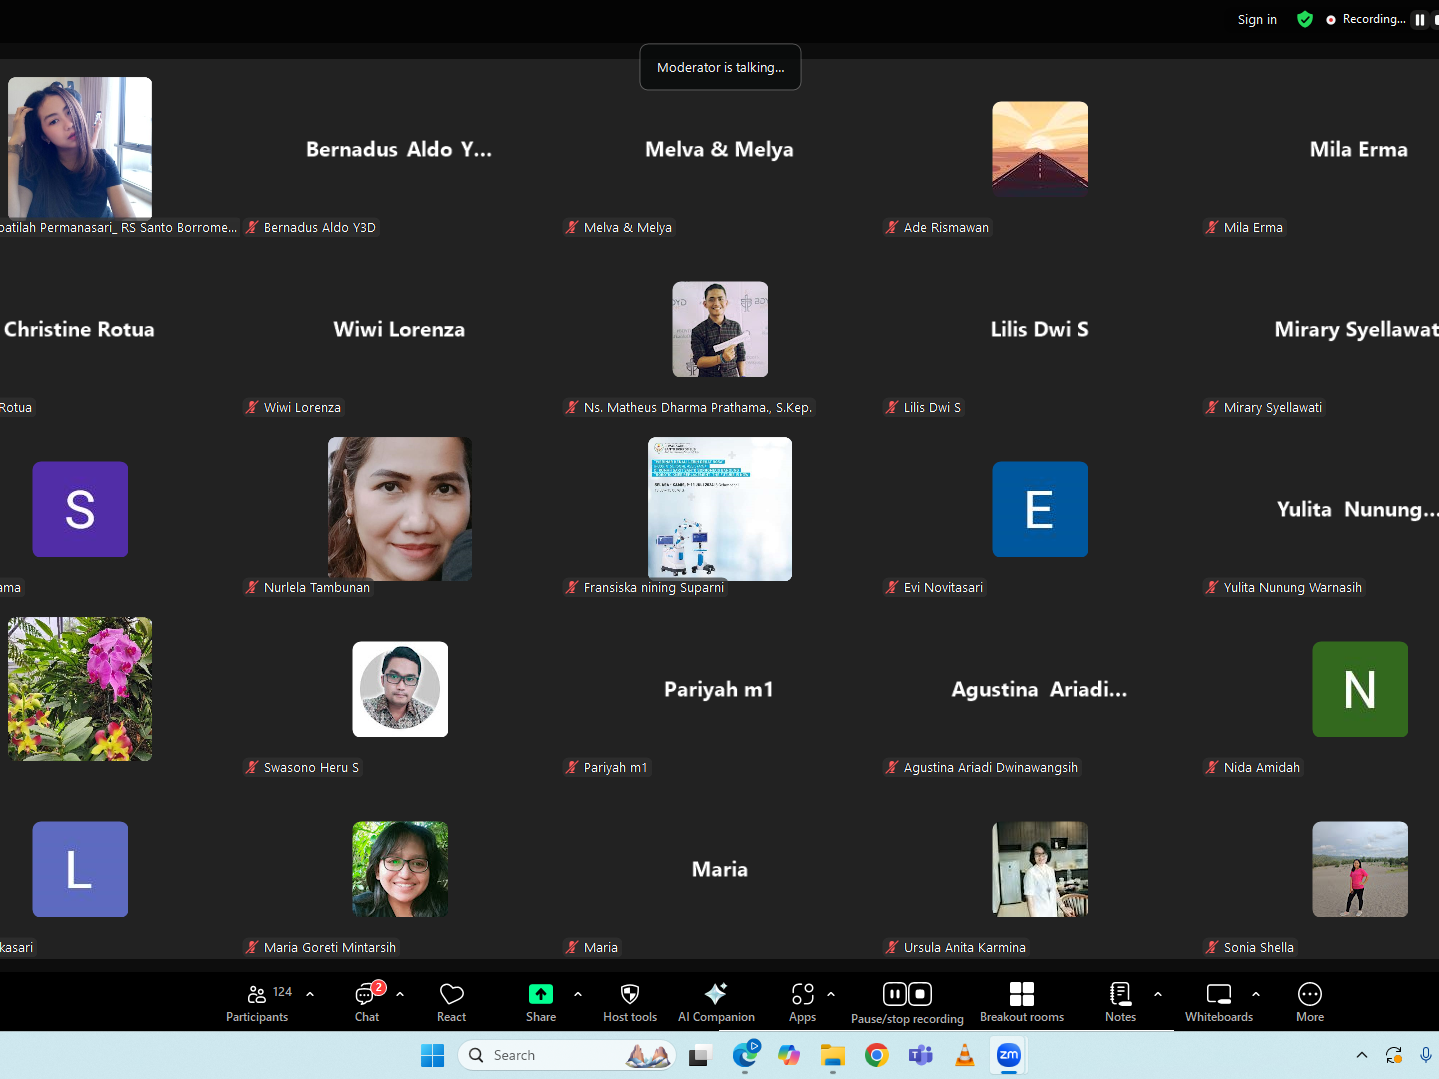Expand the Chat options arrow
Screen dimensions: 1439x1079
pyautogui.click(x=400, y=994)
